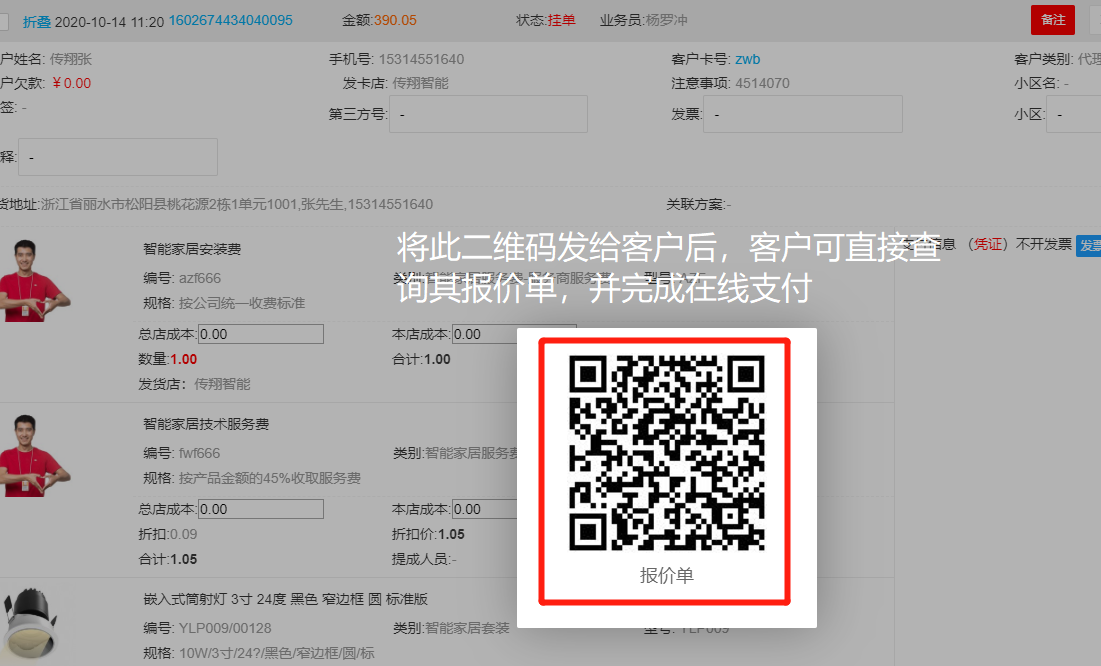Click the 报价单 label under QR code
This screenshot has width=1101, height=666.
coord(666,575)
